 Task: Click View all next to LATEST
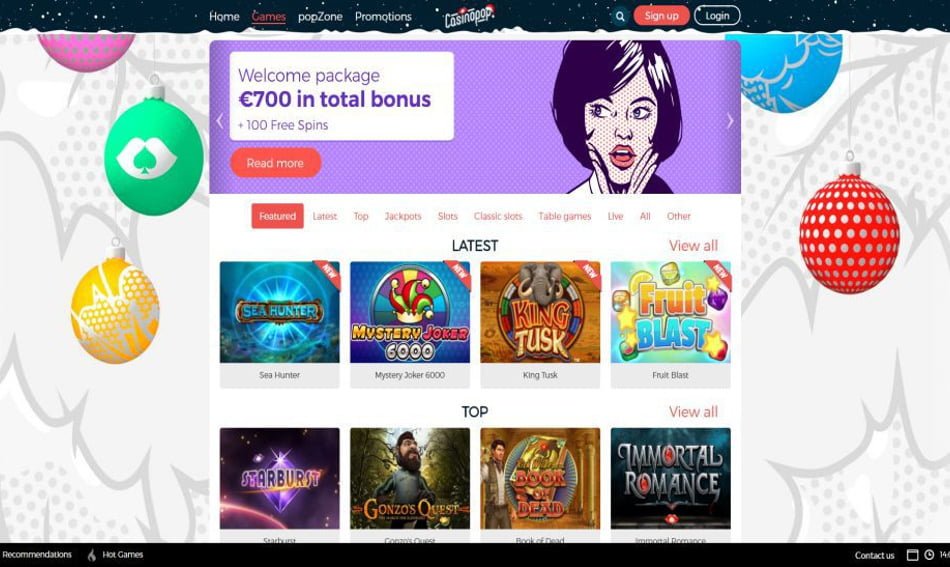[x=693, y=246]
